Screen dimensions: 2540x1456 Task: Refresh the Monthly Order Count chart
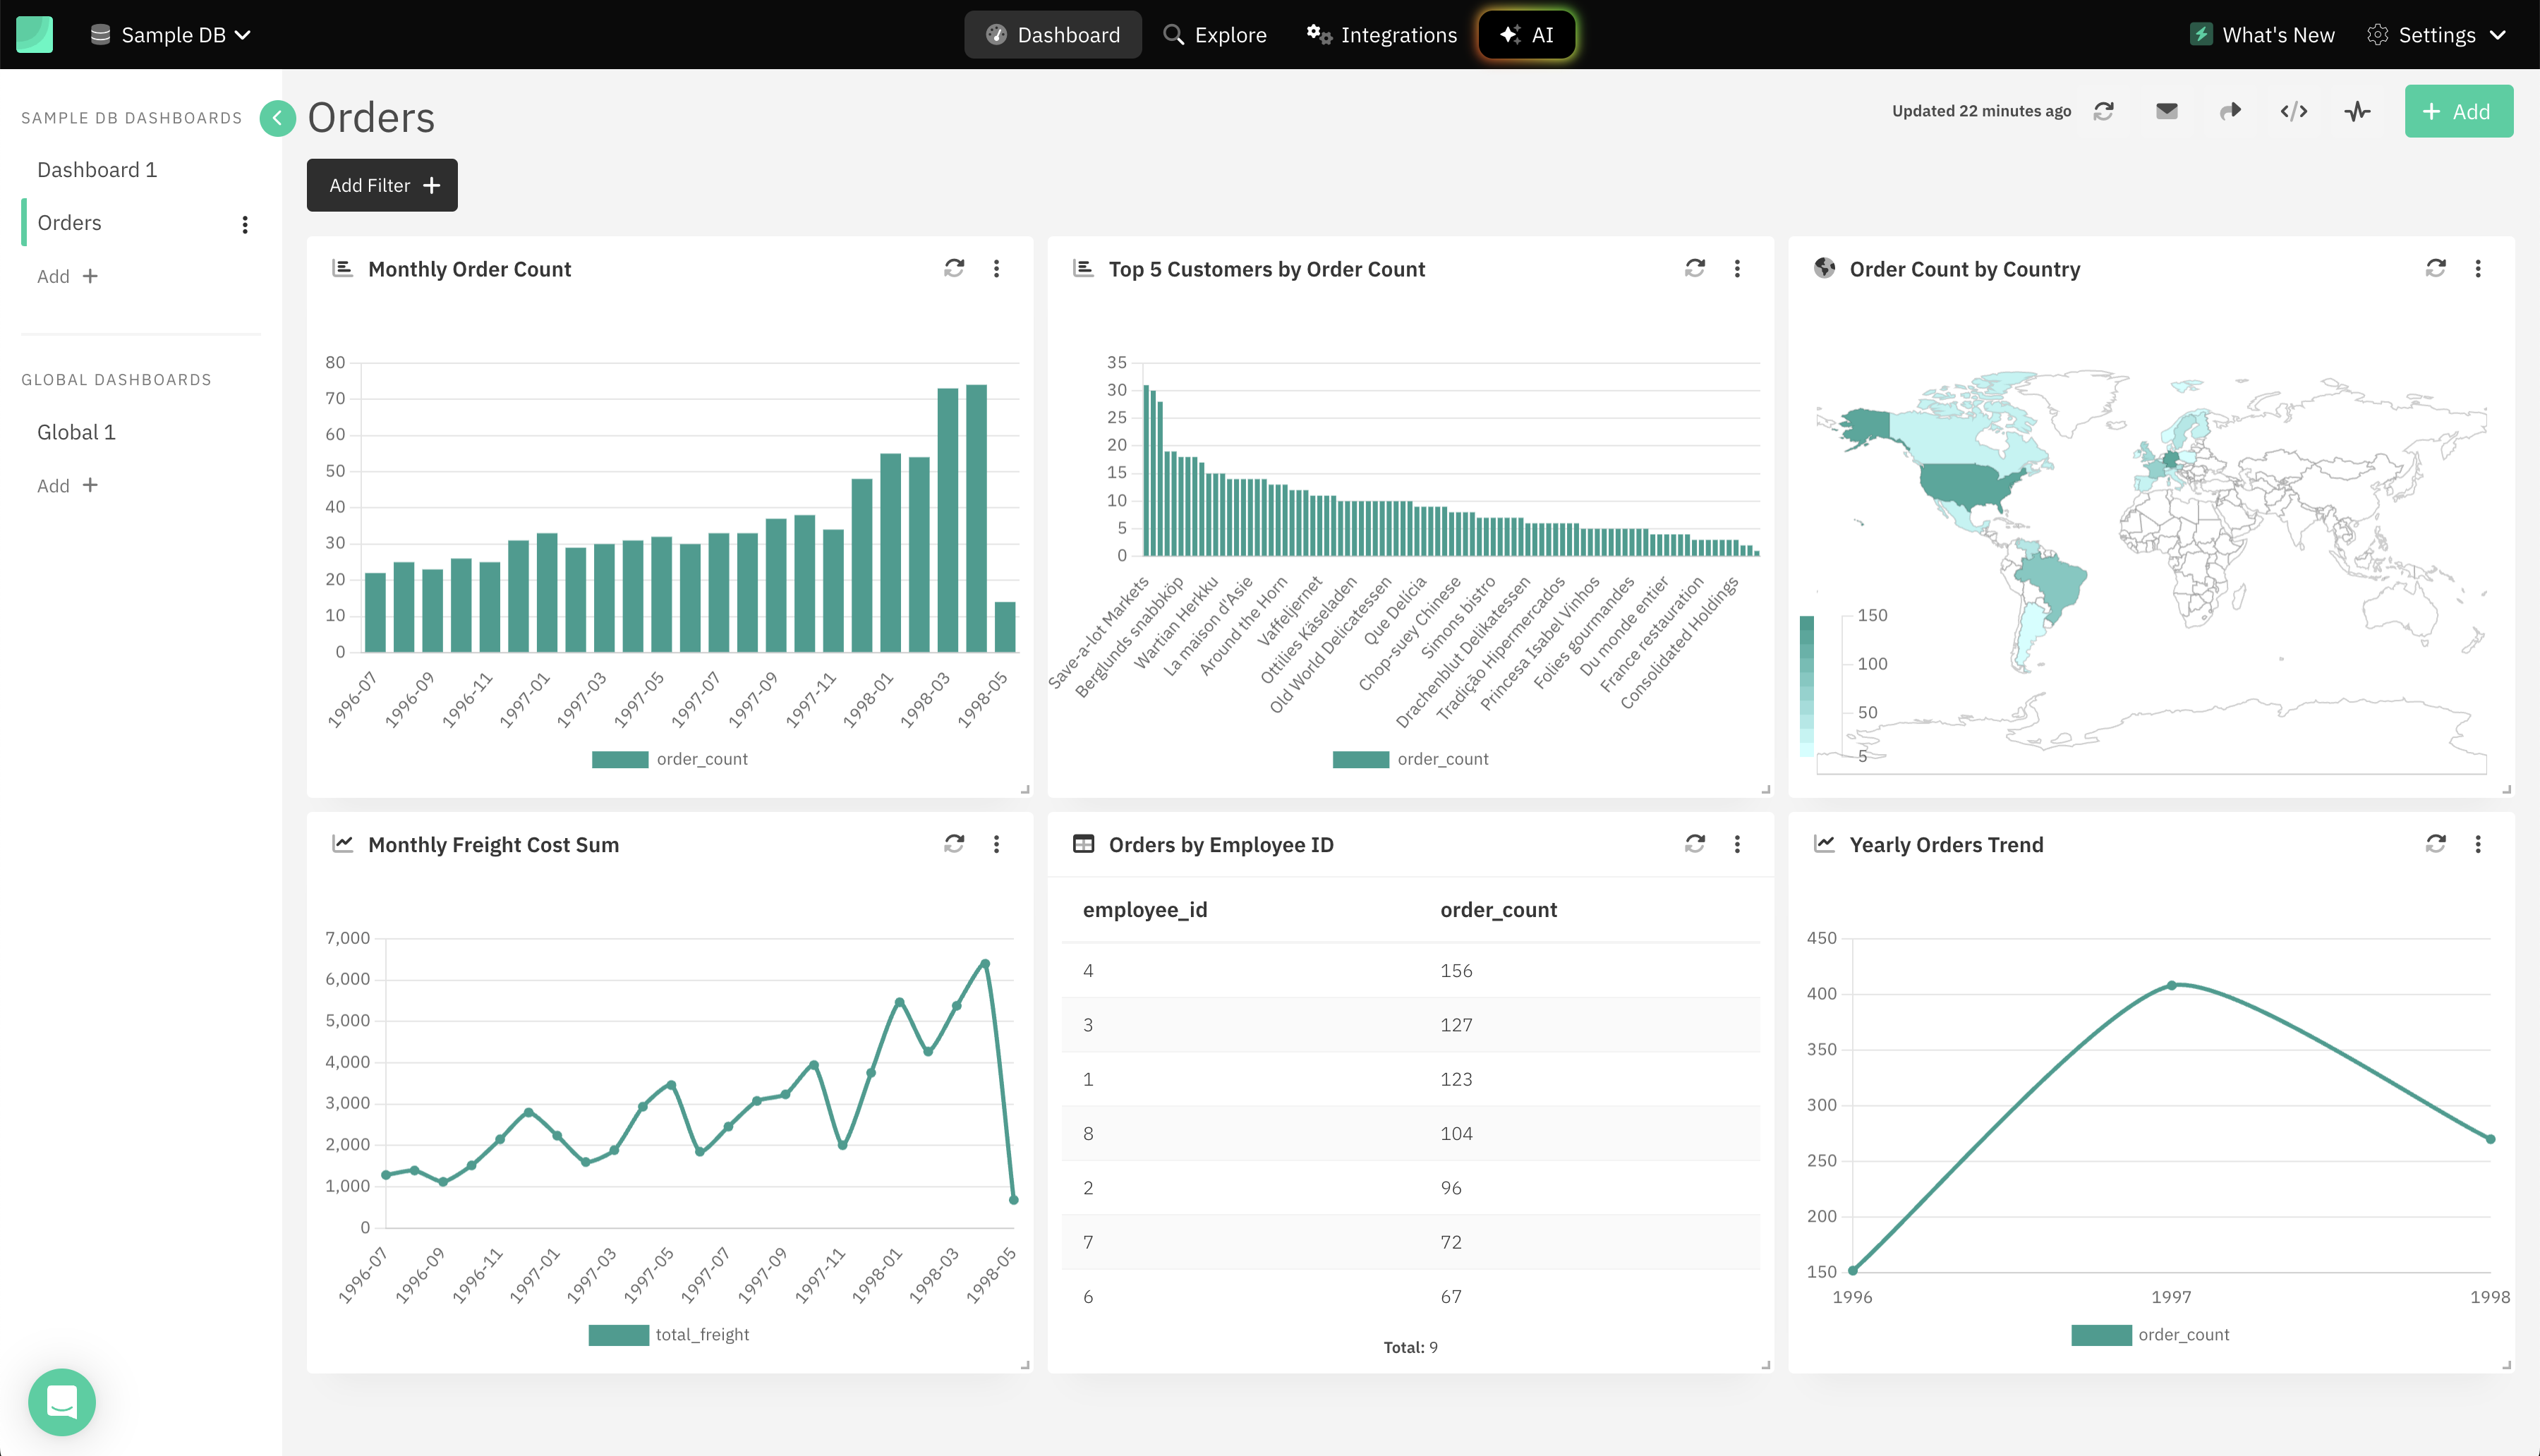click(953, 268)
